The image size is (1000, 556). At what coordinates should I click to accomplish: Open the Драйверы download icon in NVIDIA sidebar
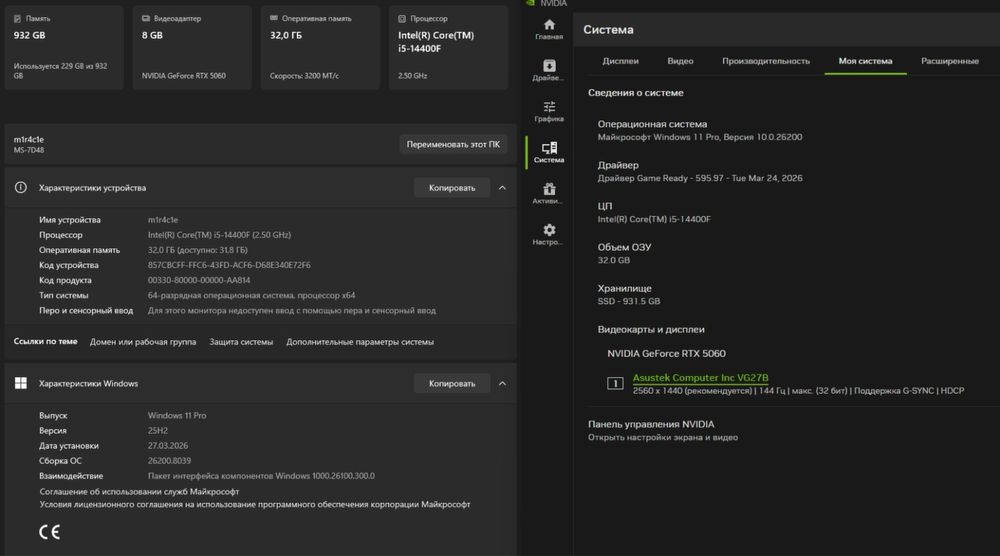pos(548,66)
